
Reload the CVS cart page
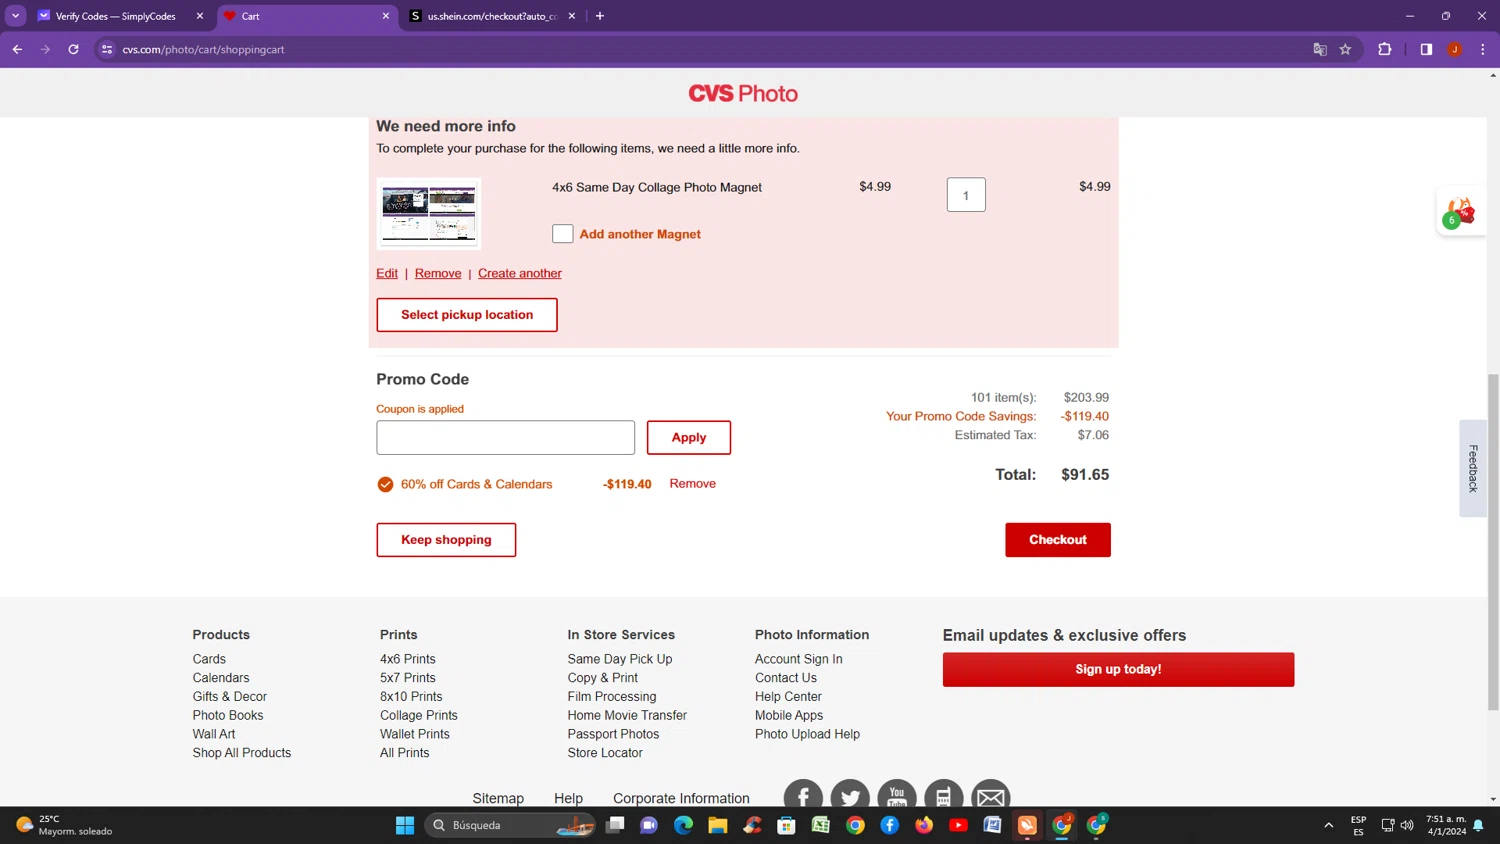tap(73, 49)
